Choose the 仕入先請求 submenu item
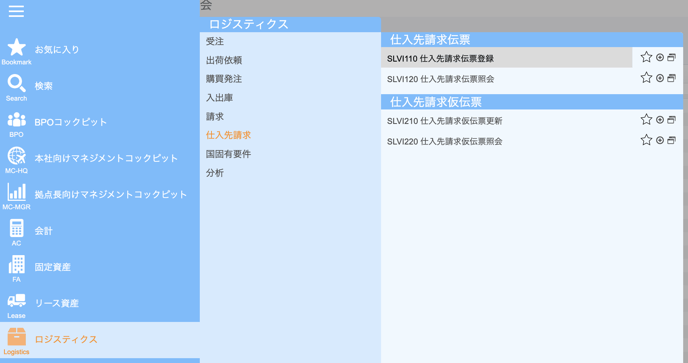 (228, 135)
